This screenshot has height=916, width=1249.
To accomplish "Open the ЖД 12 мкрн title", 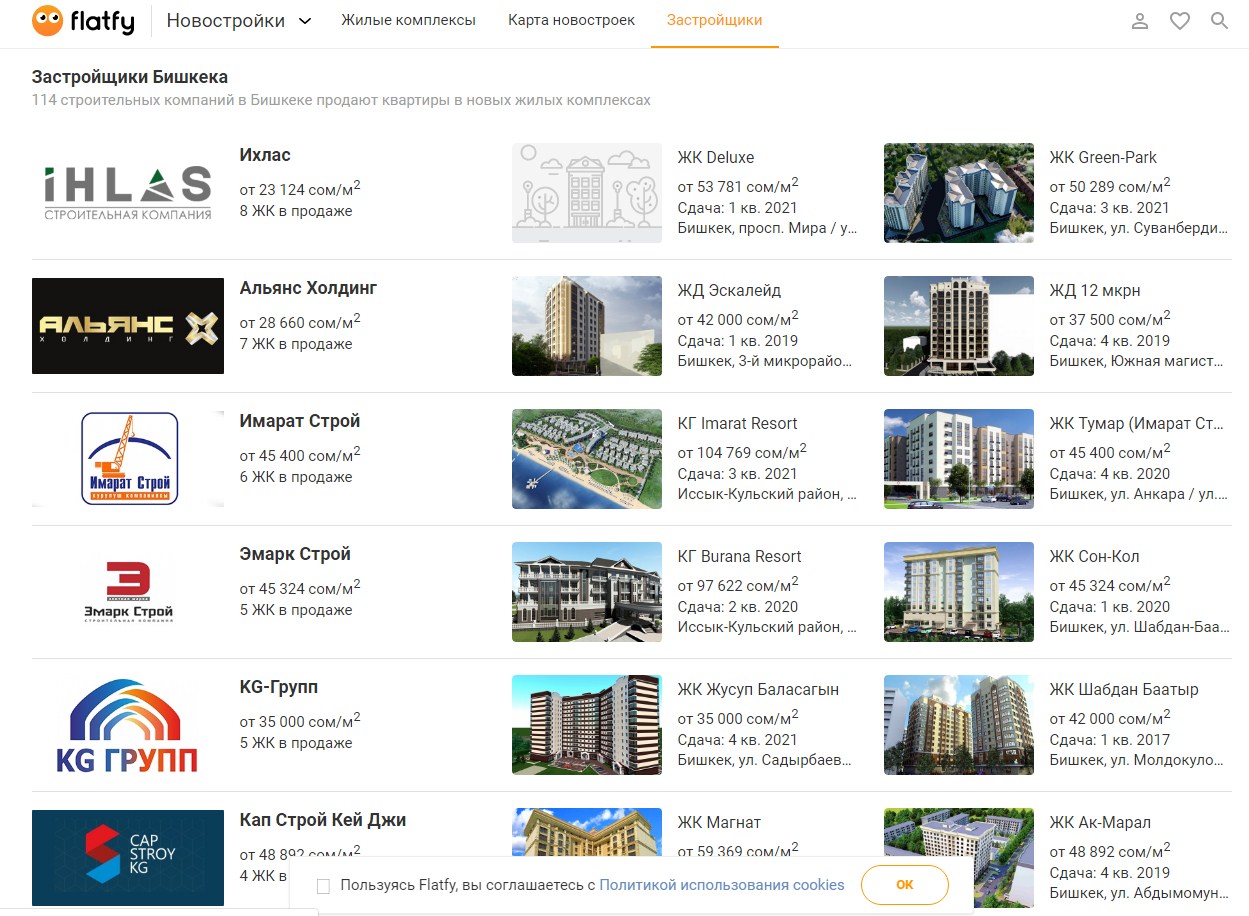I will (x=1095, y=290).
